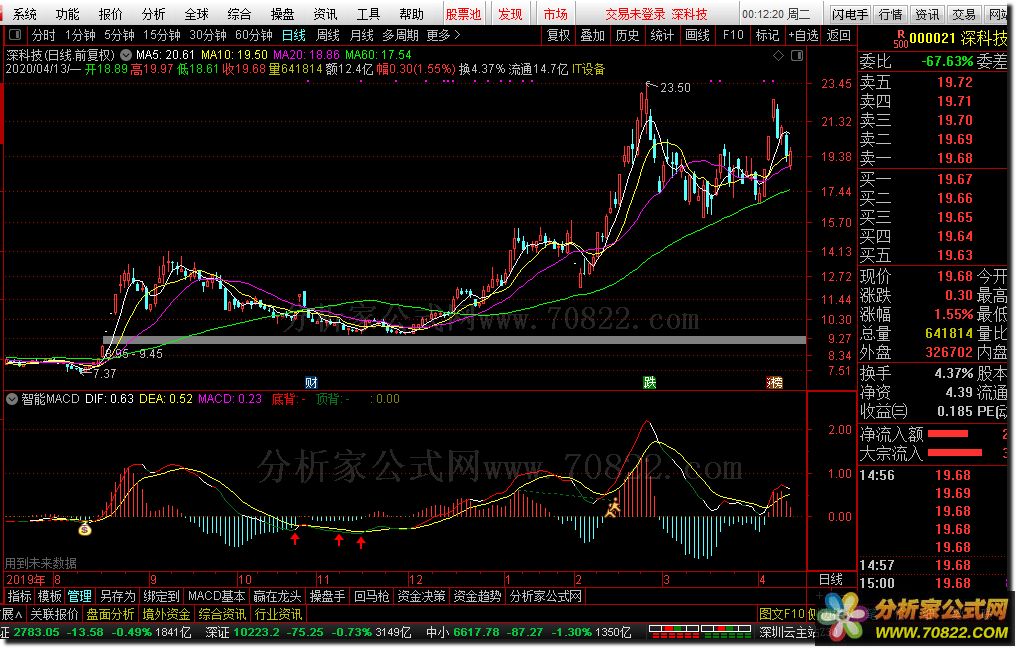Viewport: 1017px width, 648px height.
Task: Click the 返回 button
Action: pyautogui.click(x=839, y=35)
